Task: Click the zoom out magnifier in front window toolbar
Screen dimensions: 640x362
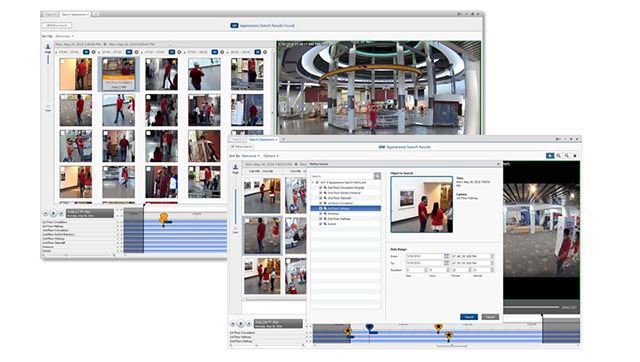Action: point(567,155)
